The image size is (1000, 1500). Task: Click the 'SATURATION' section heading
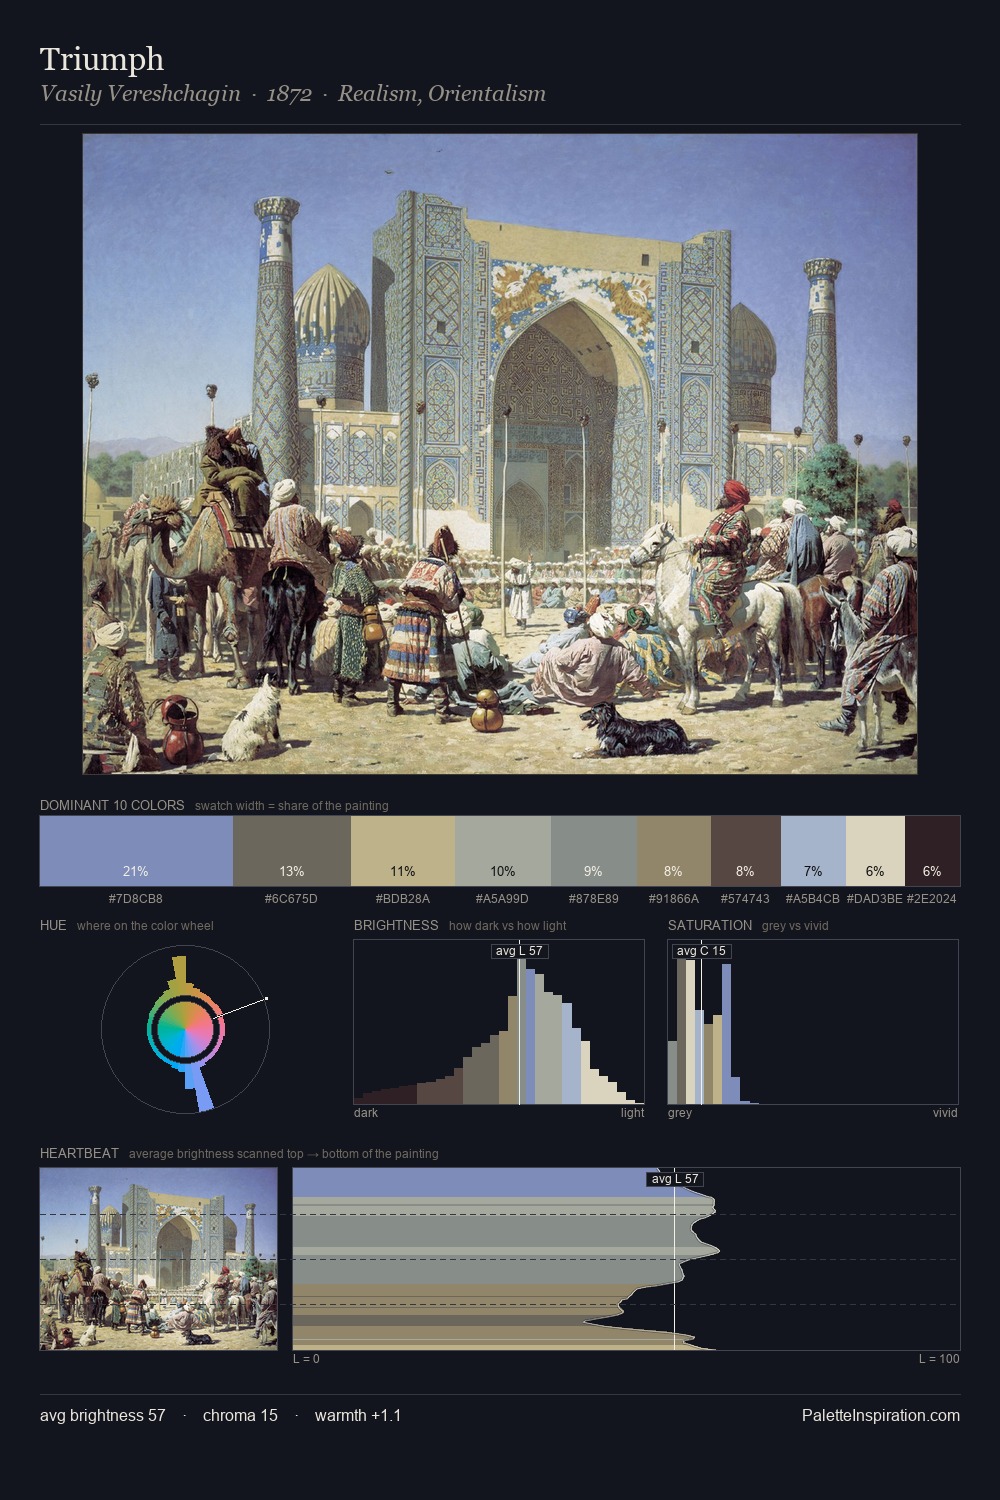(710, 925)
